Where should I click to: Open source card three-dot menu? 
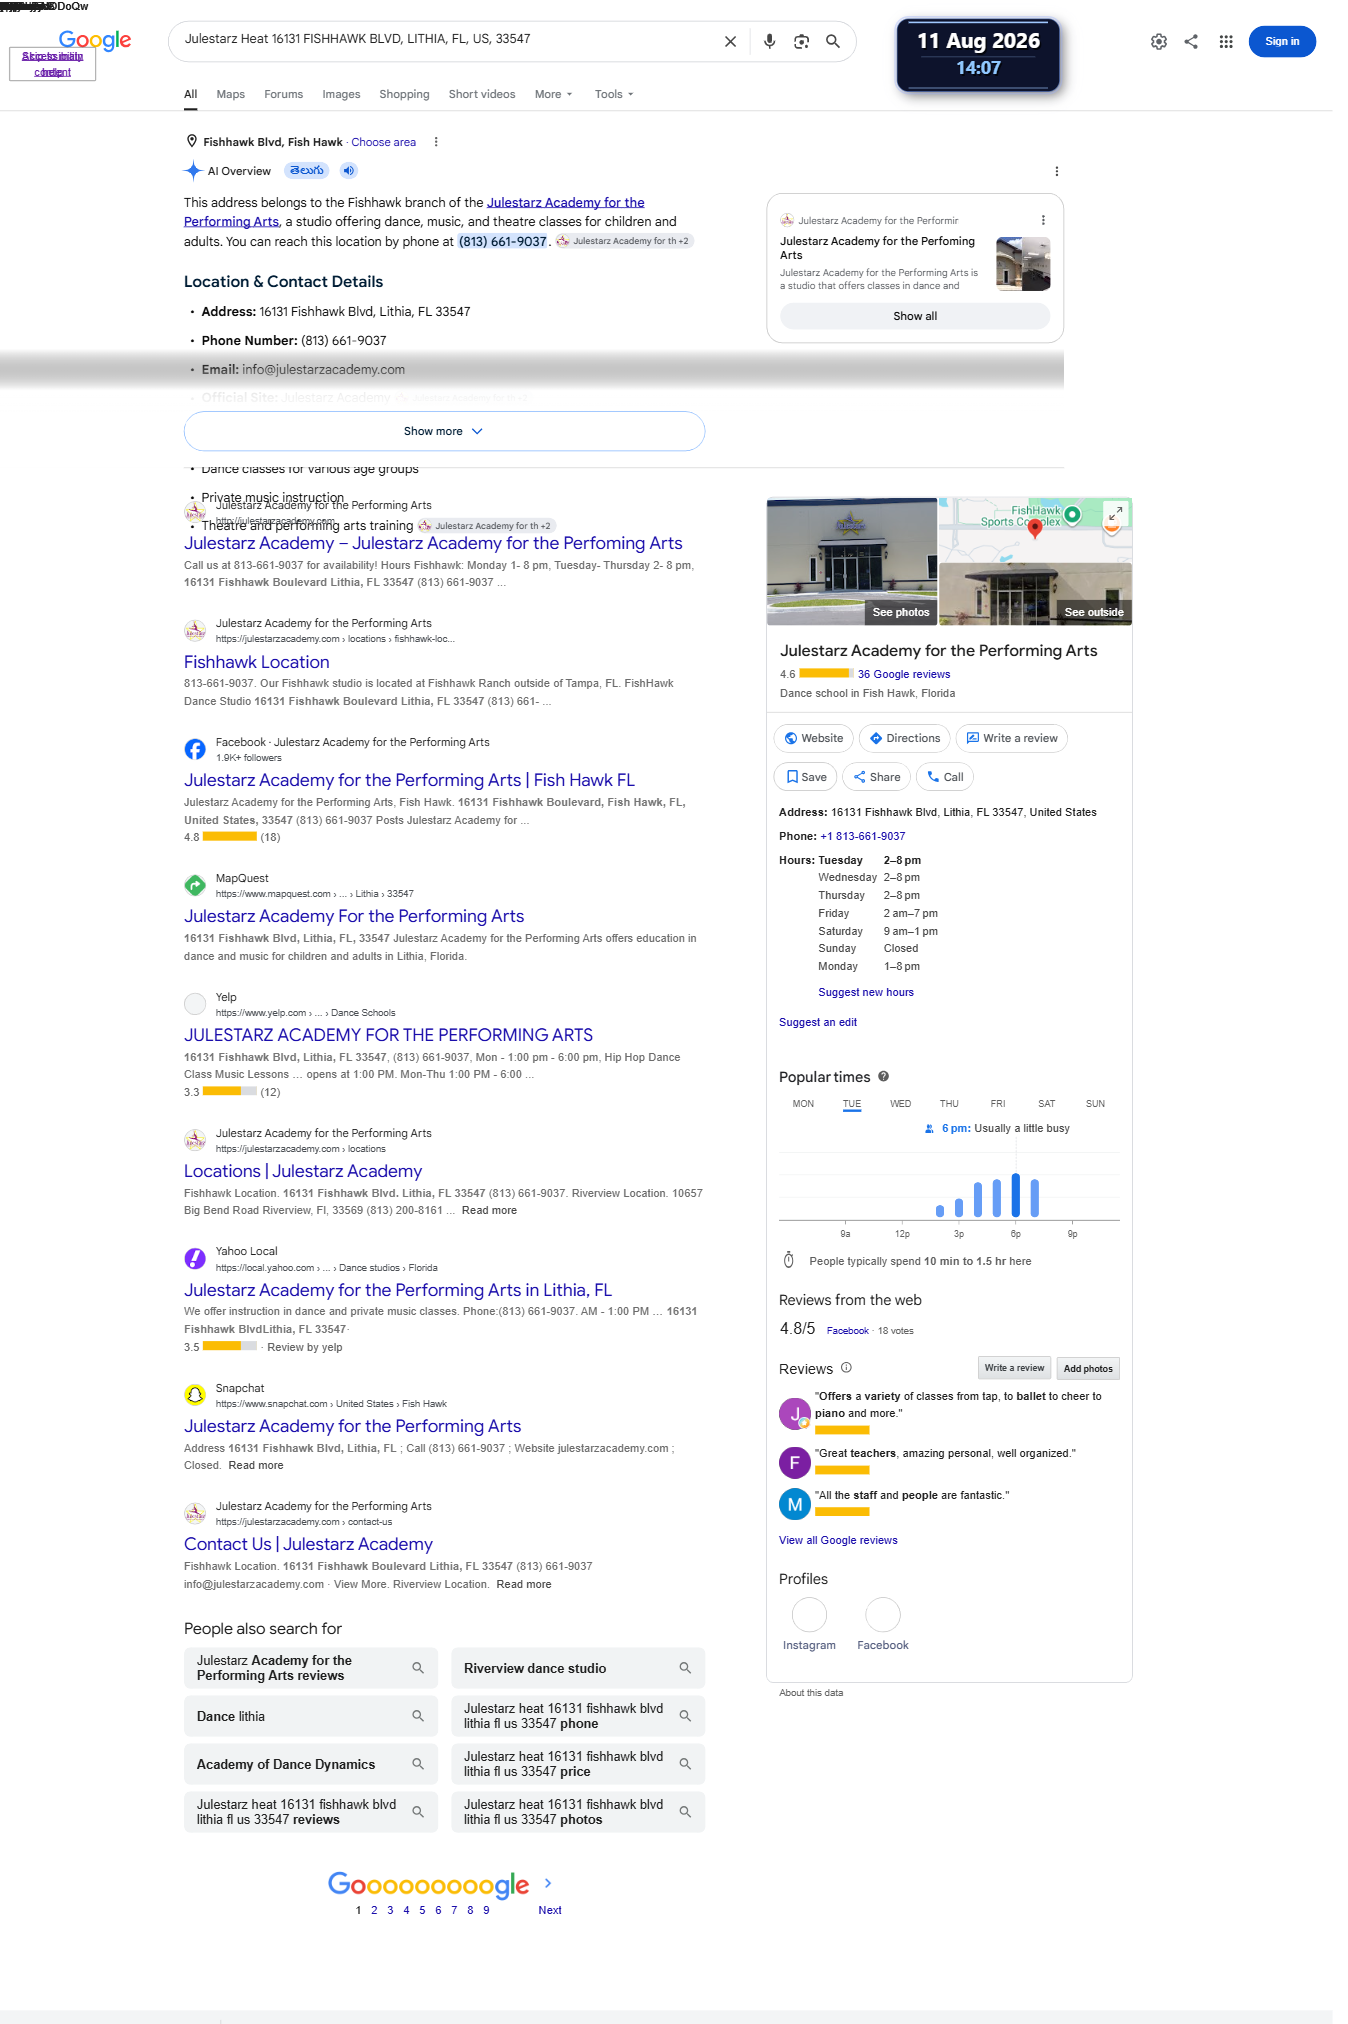pos(1043,220)
